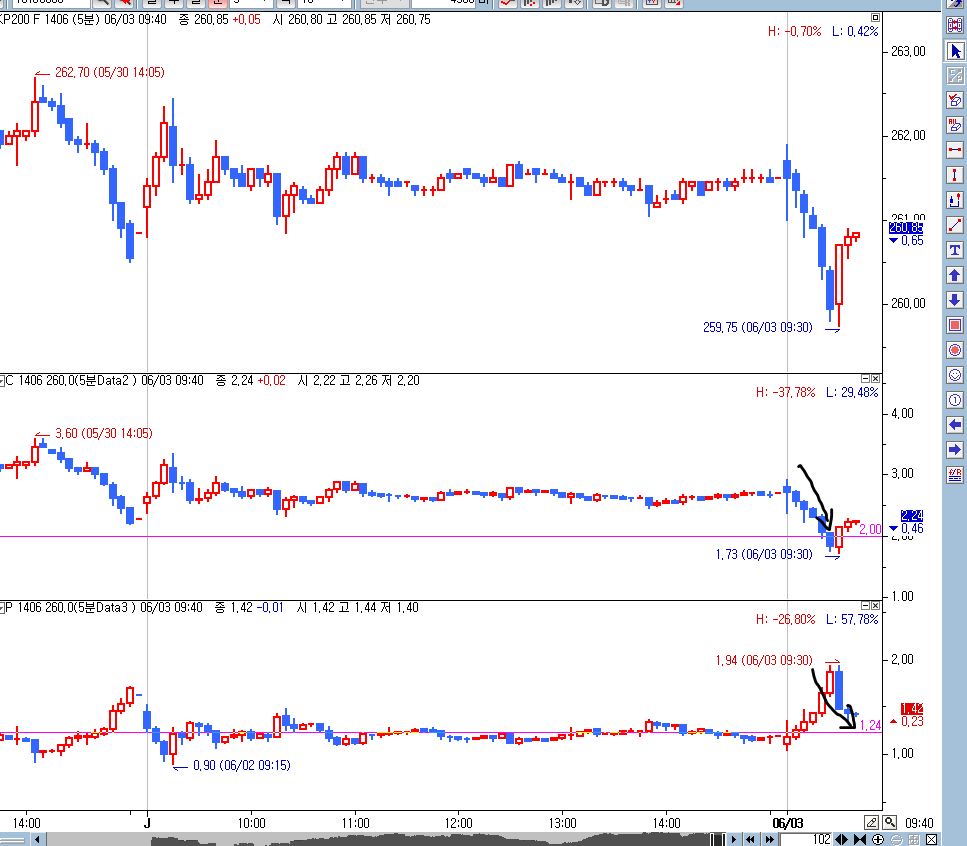Insert an up arrow marker

point(955,275)
